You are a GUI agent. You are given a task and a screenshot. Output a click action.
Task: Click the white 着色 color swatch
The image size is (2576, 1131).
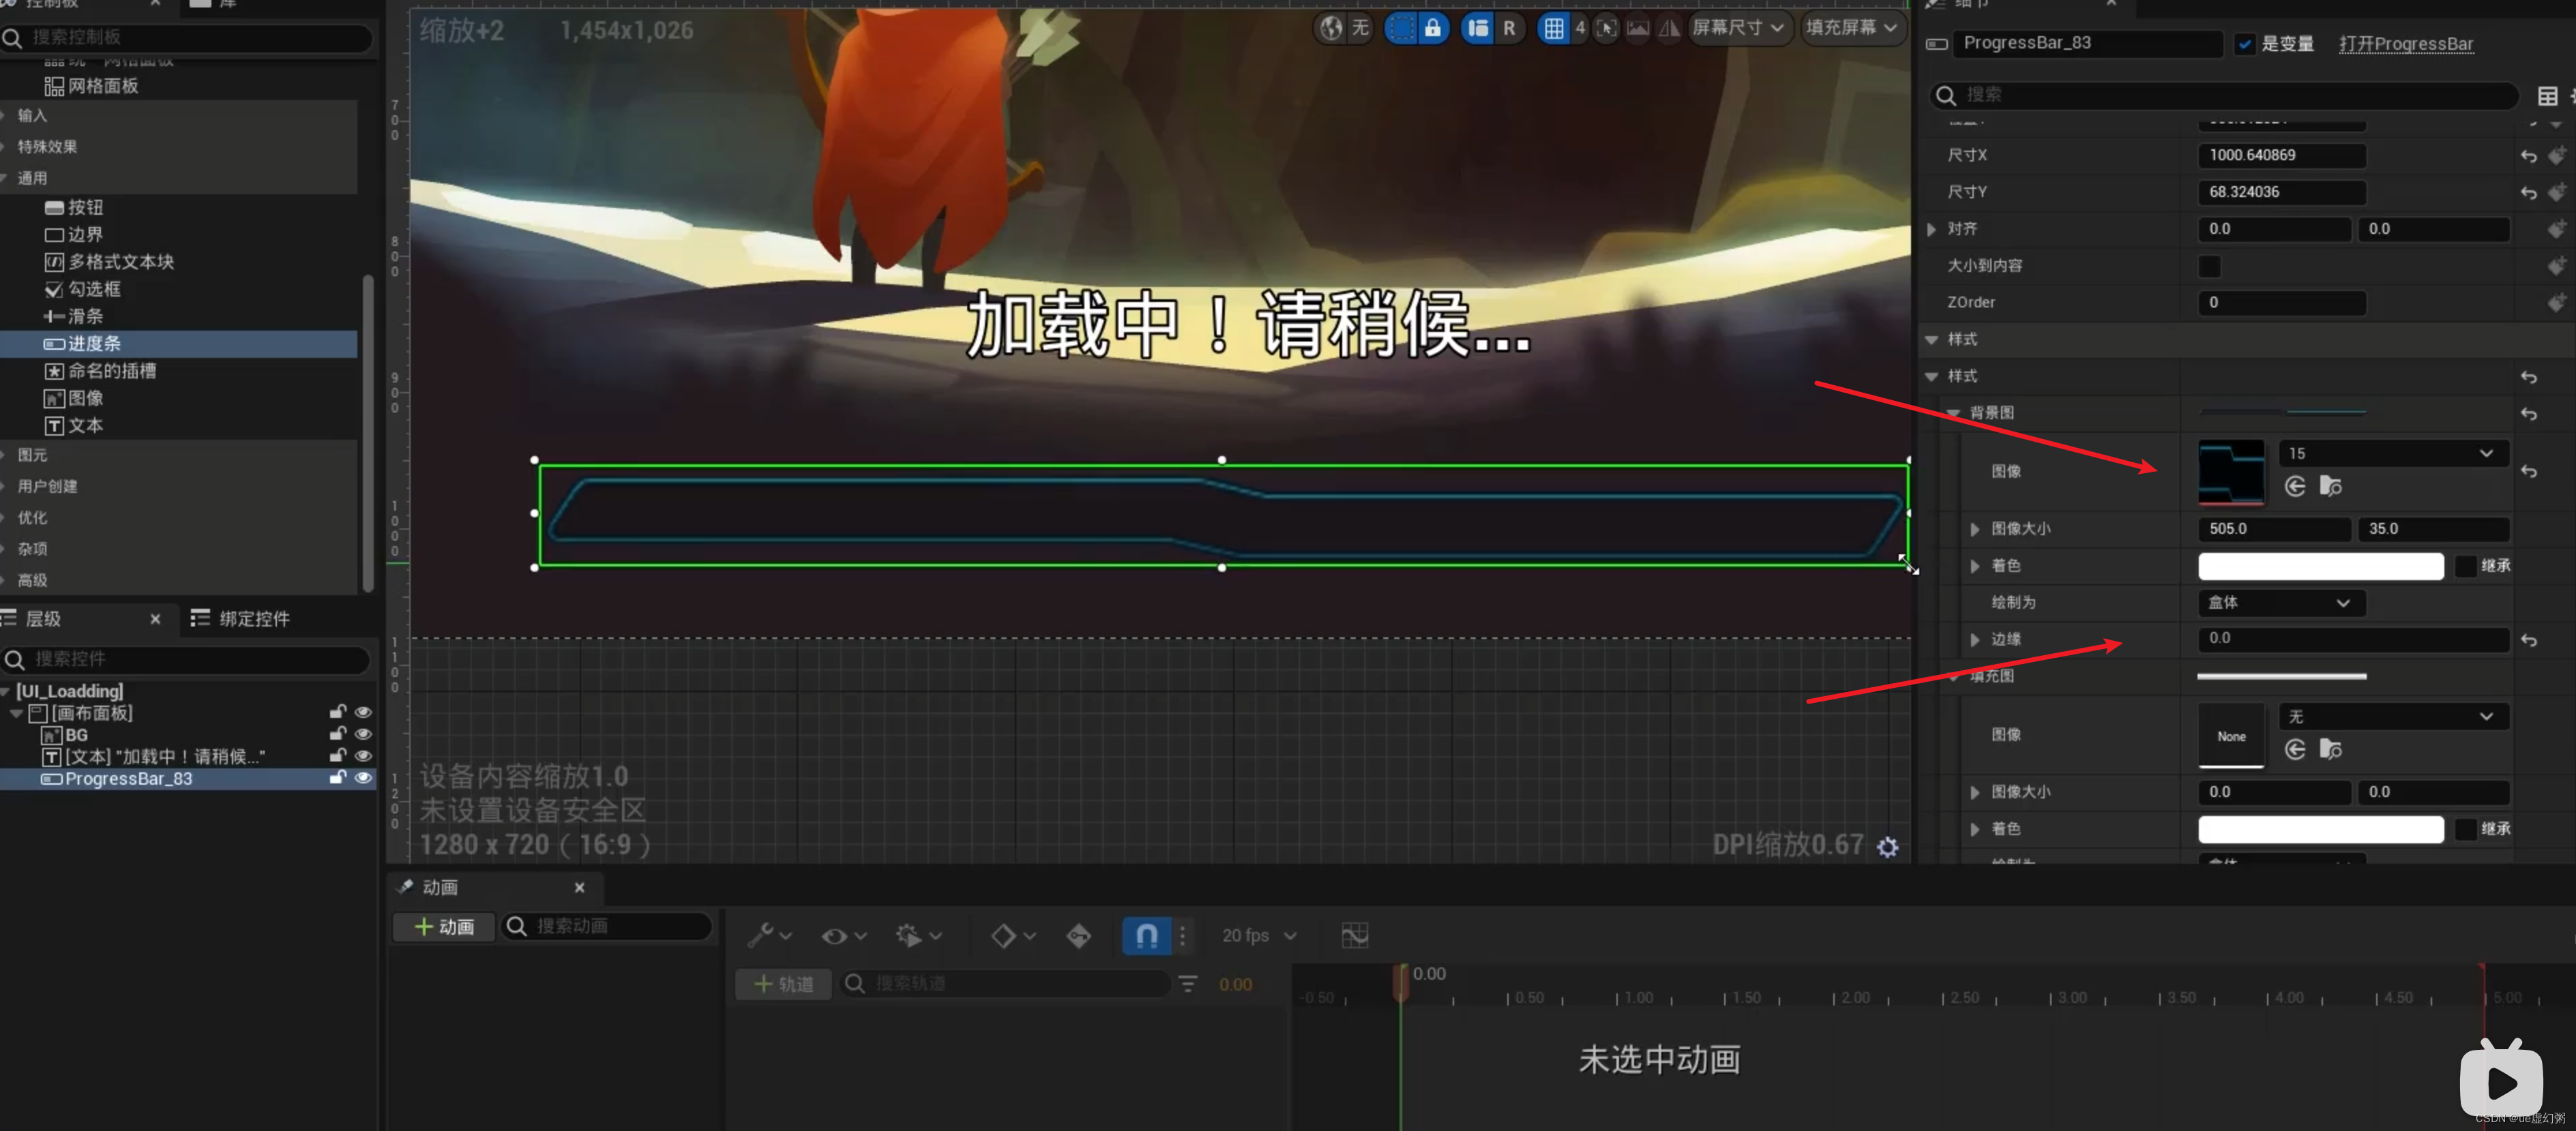point(2320,566)
